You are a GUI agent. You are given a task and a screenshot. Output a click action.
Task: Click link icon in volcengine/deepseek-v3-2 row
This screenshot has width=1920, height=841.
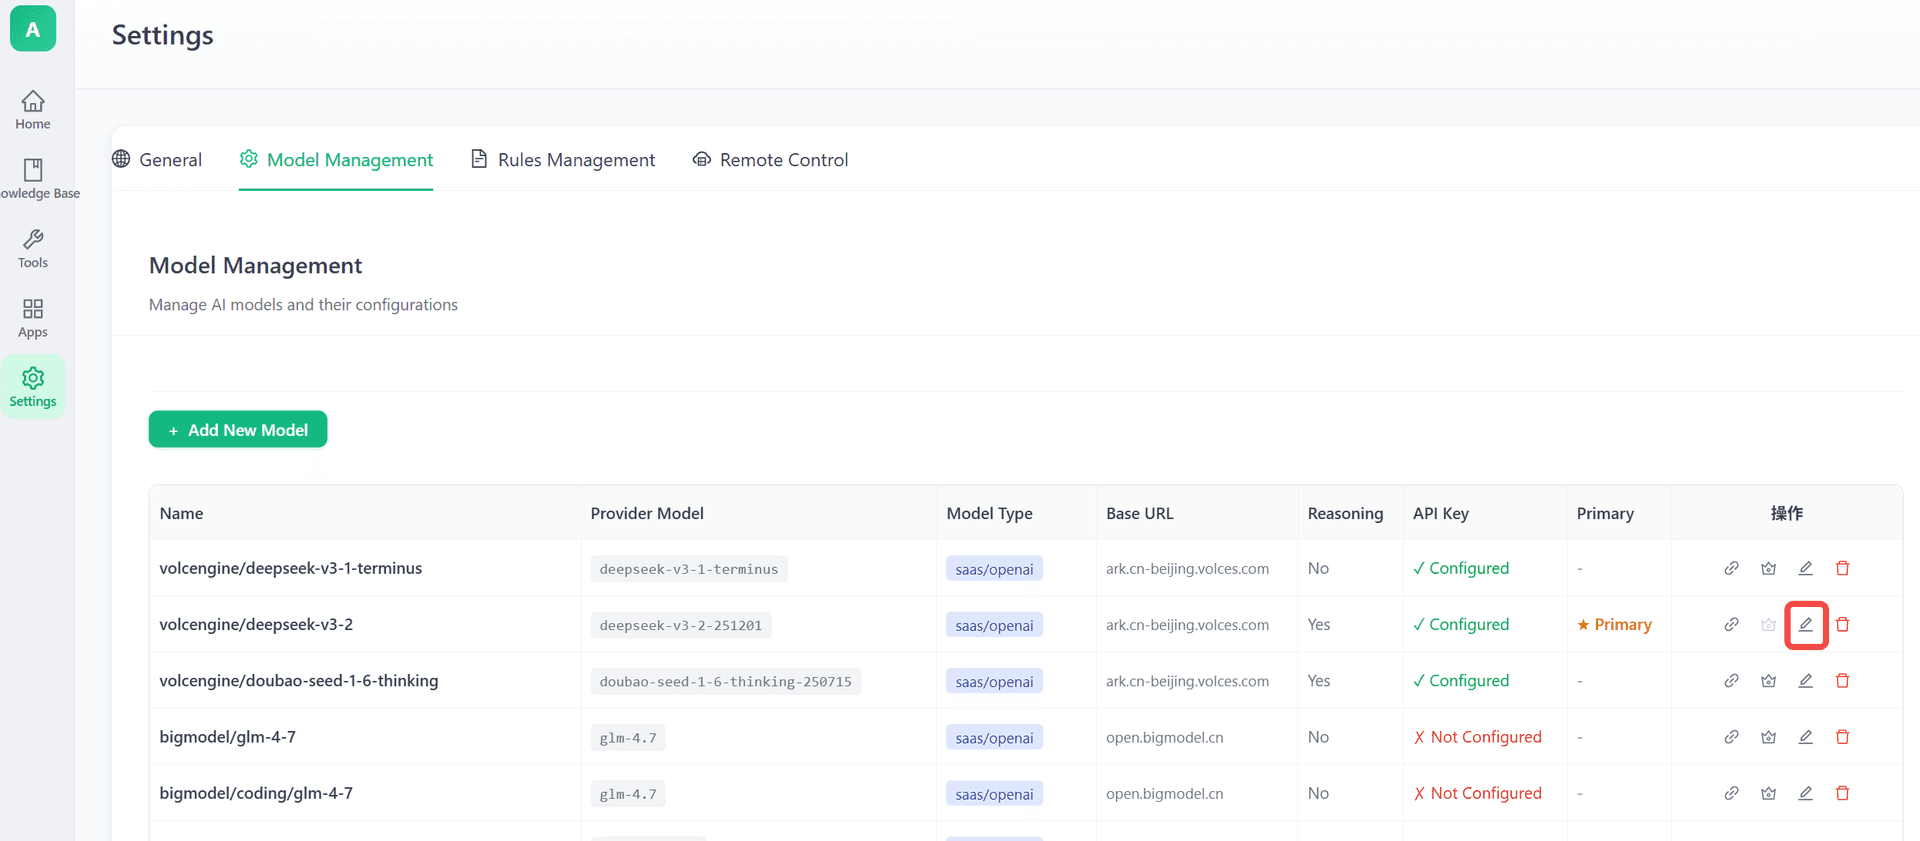point(1731,625)
